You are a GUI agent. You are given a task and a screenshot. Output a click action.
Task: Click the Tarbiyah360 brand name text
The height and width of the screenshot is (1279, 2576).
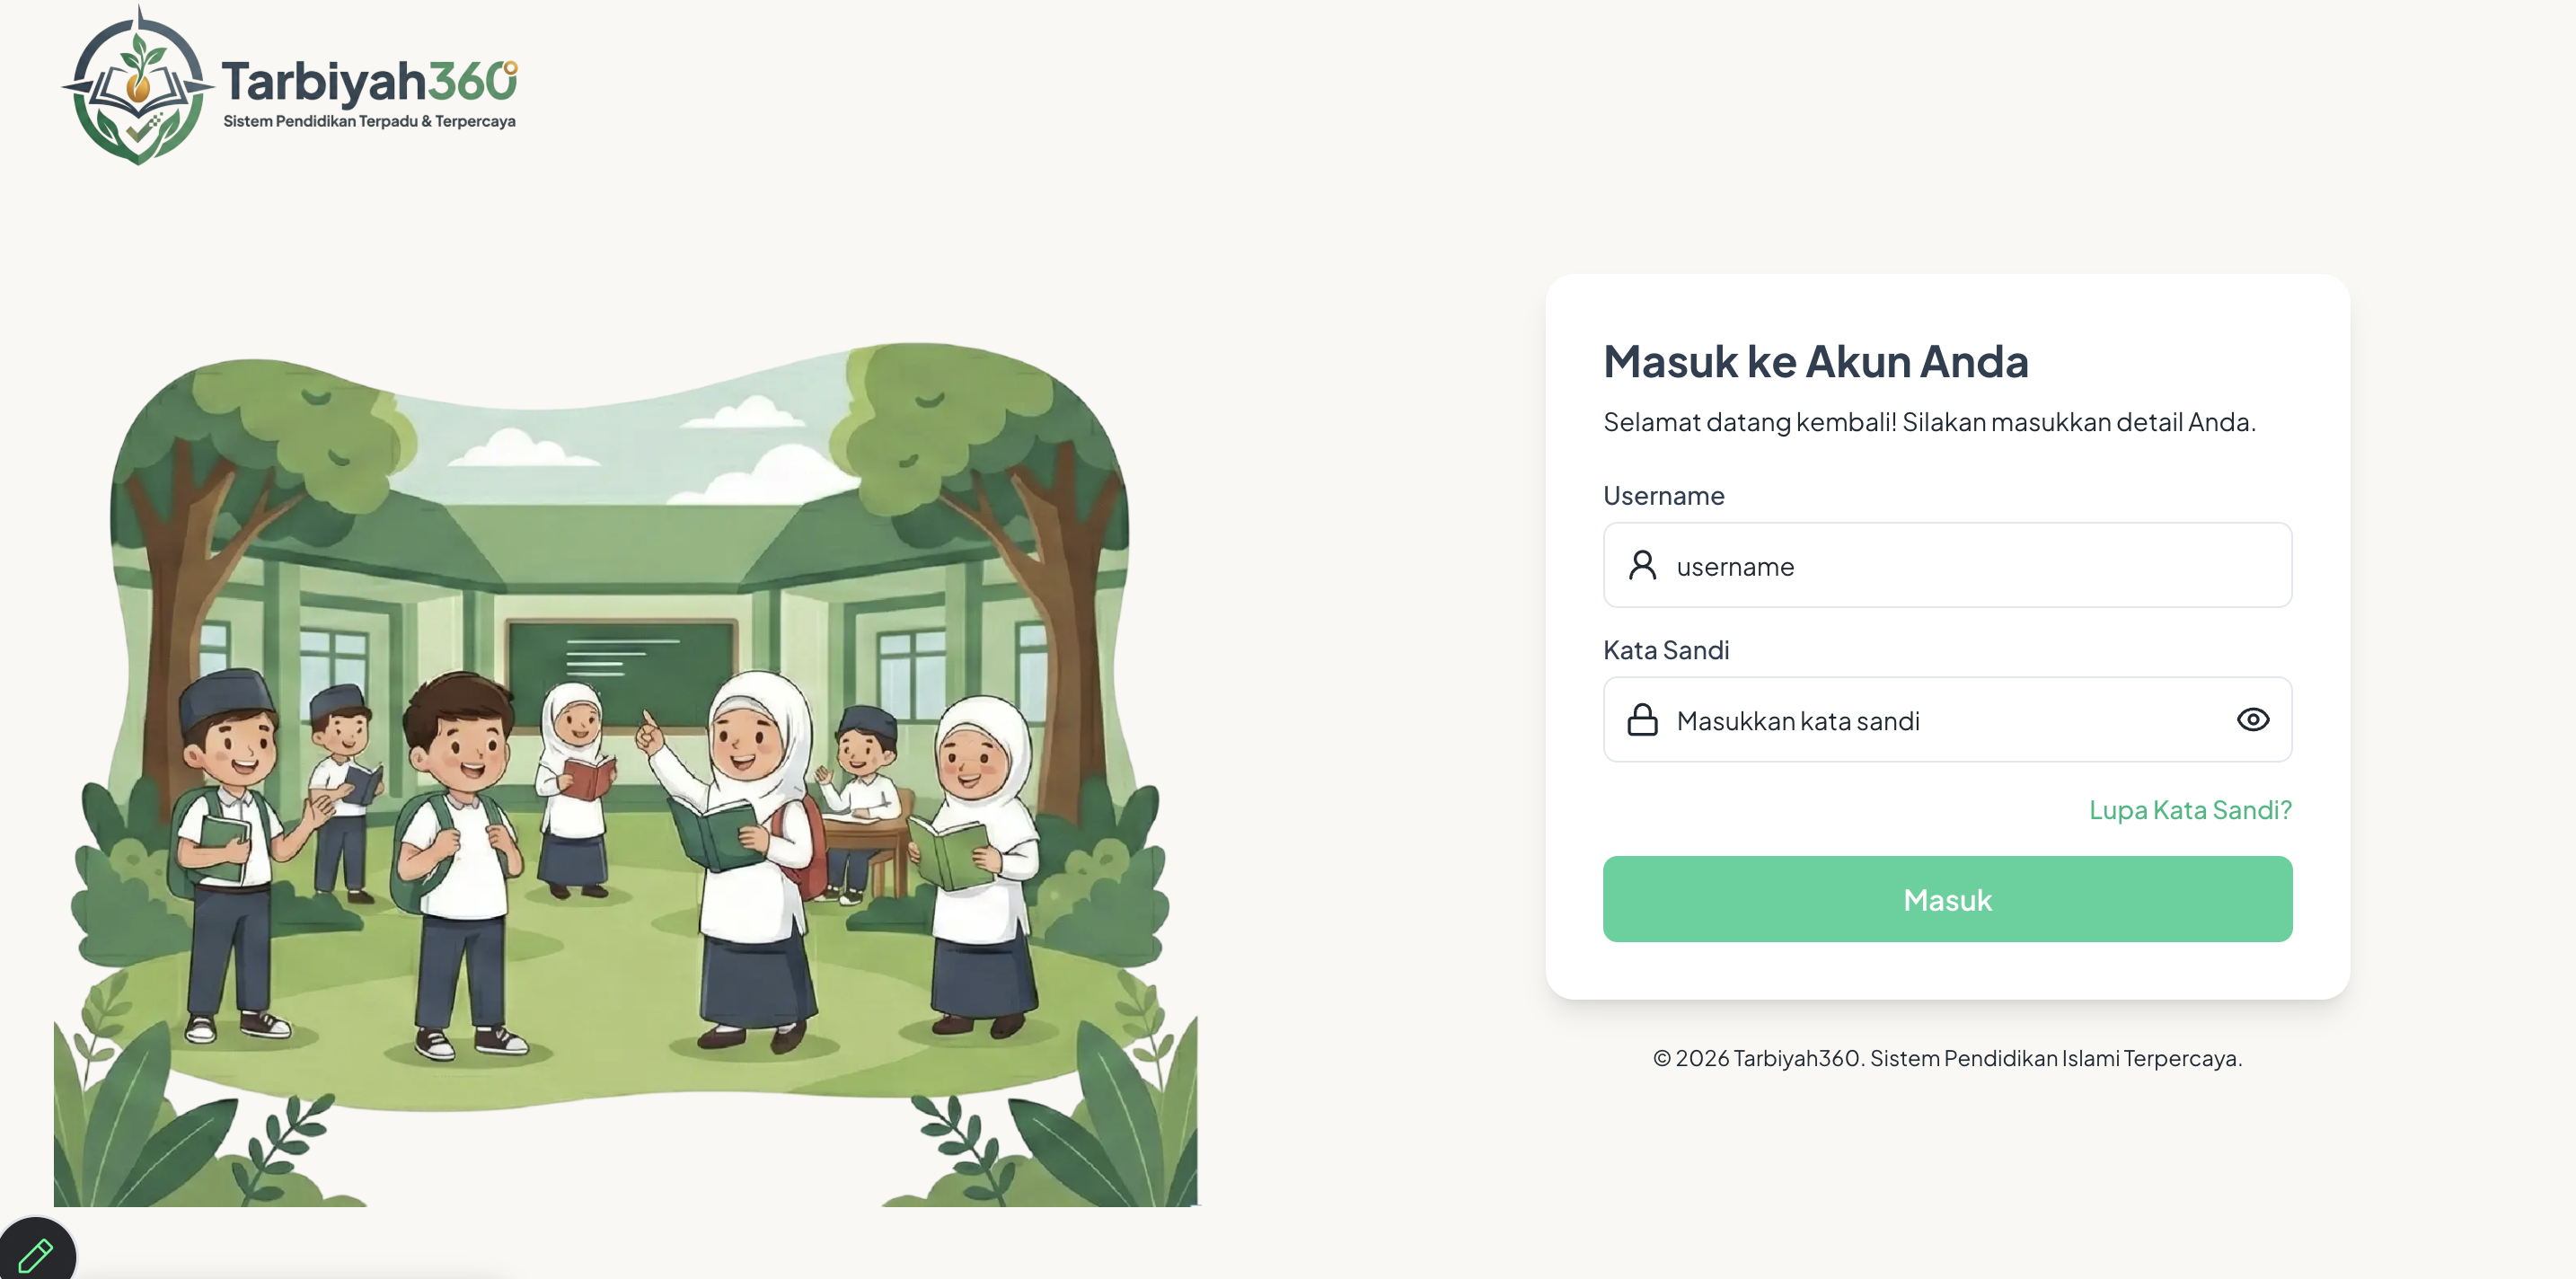[369, 82]
